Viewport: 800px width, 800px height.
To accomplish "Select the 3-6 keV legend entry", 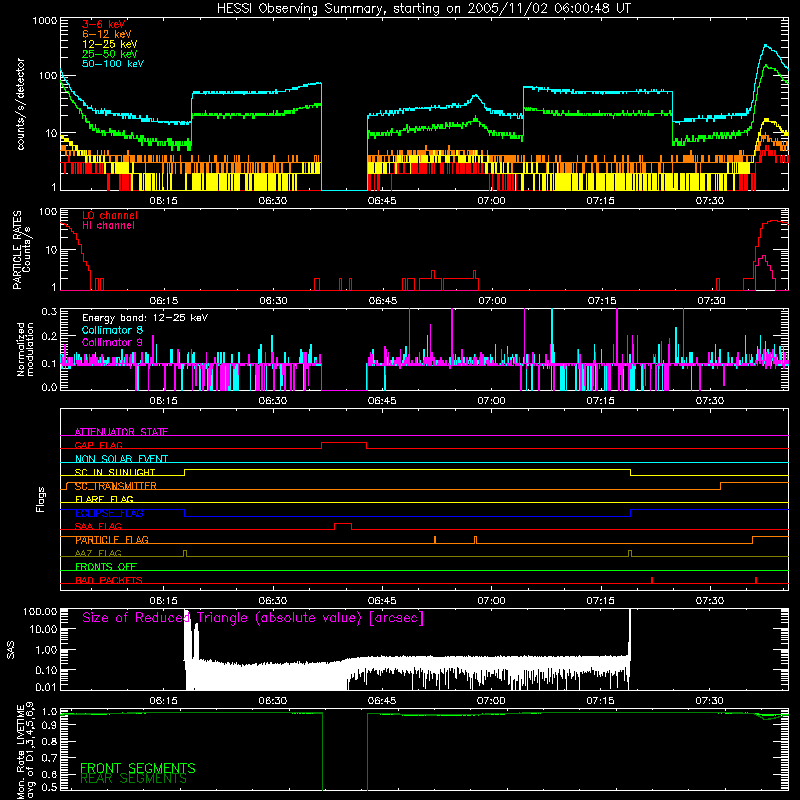I will (104, 24).
